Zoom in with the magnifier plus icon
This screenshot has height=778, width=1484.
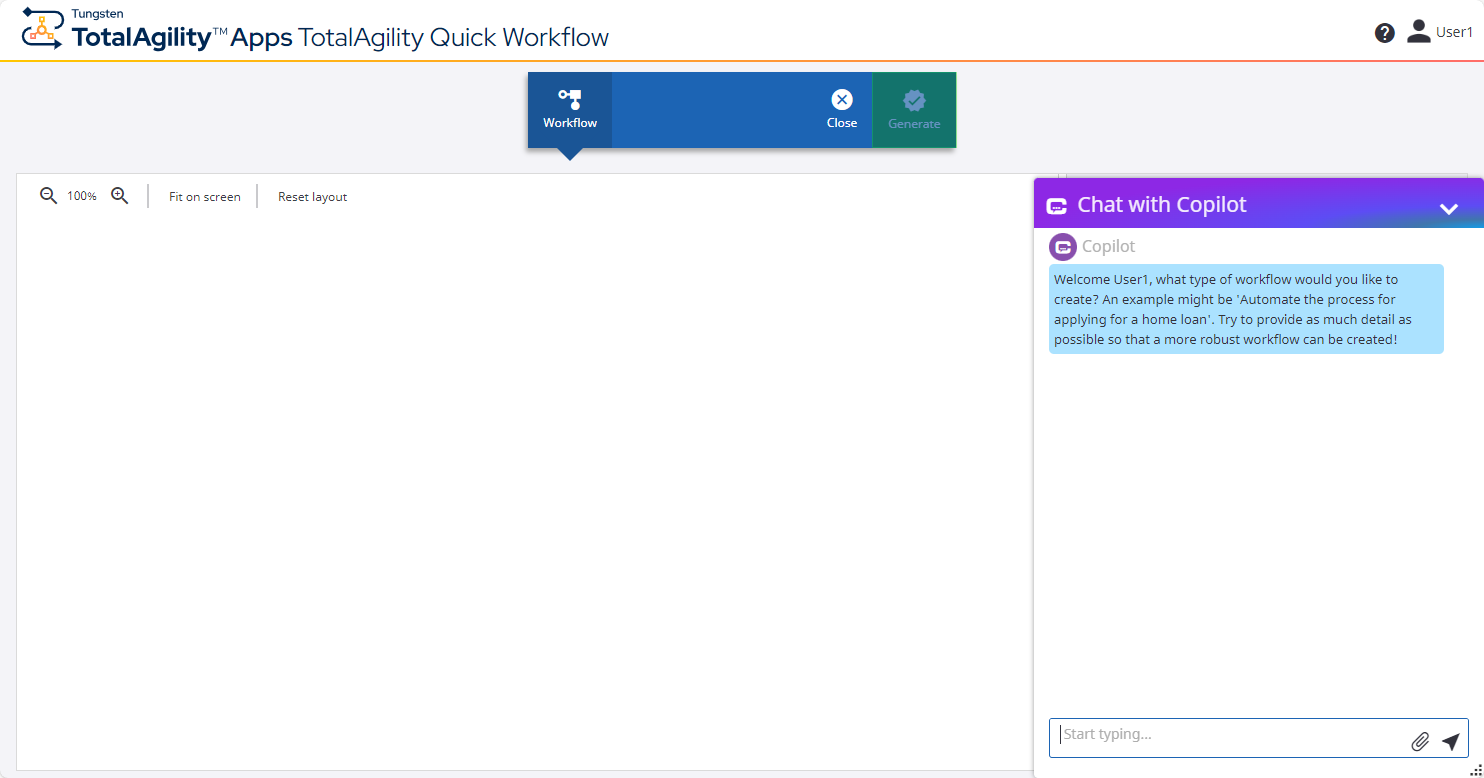point(120,196)
